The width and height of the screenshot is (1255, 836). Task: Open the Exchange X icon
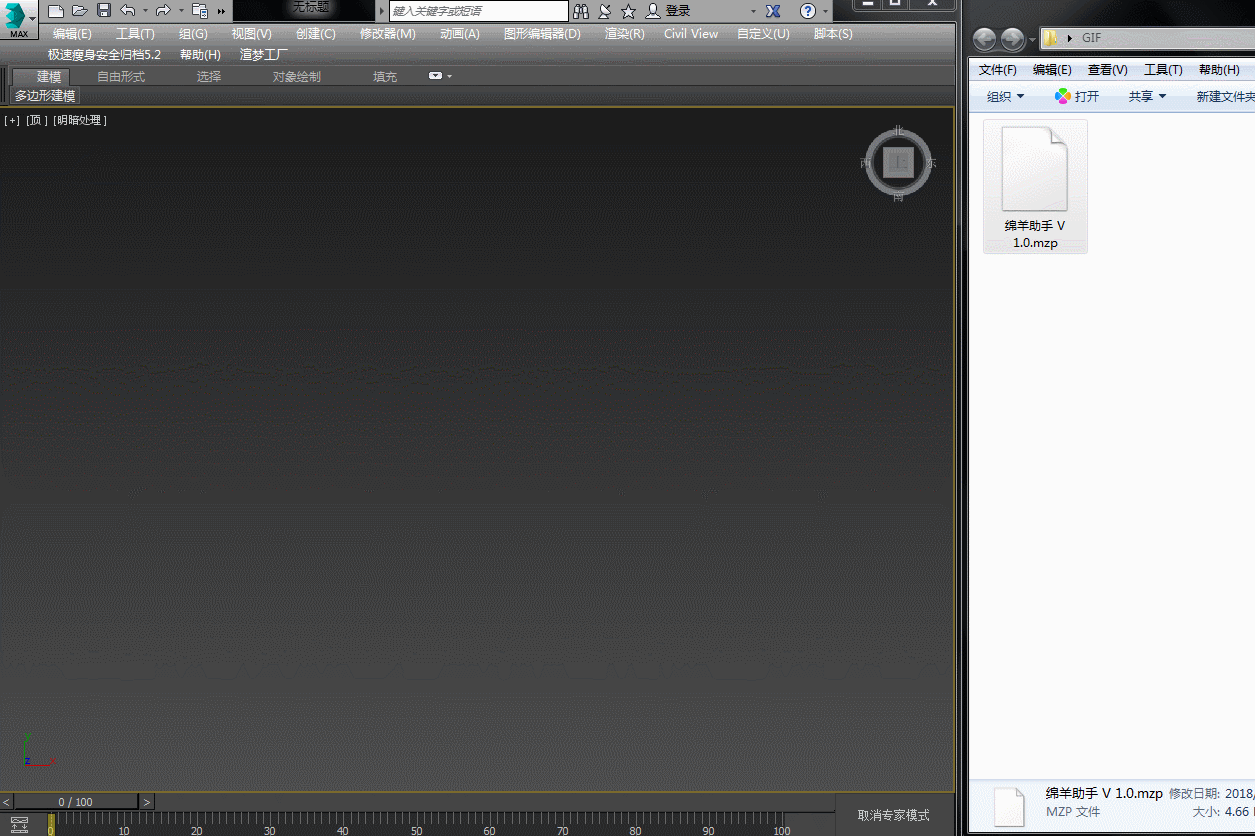click(773, 11)
